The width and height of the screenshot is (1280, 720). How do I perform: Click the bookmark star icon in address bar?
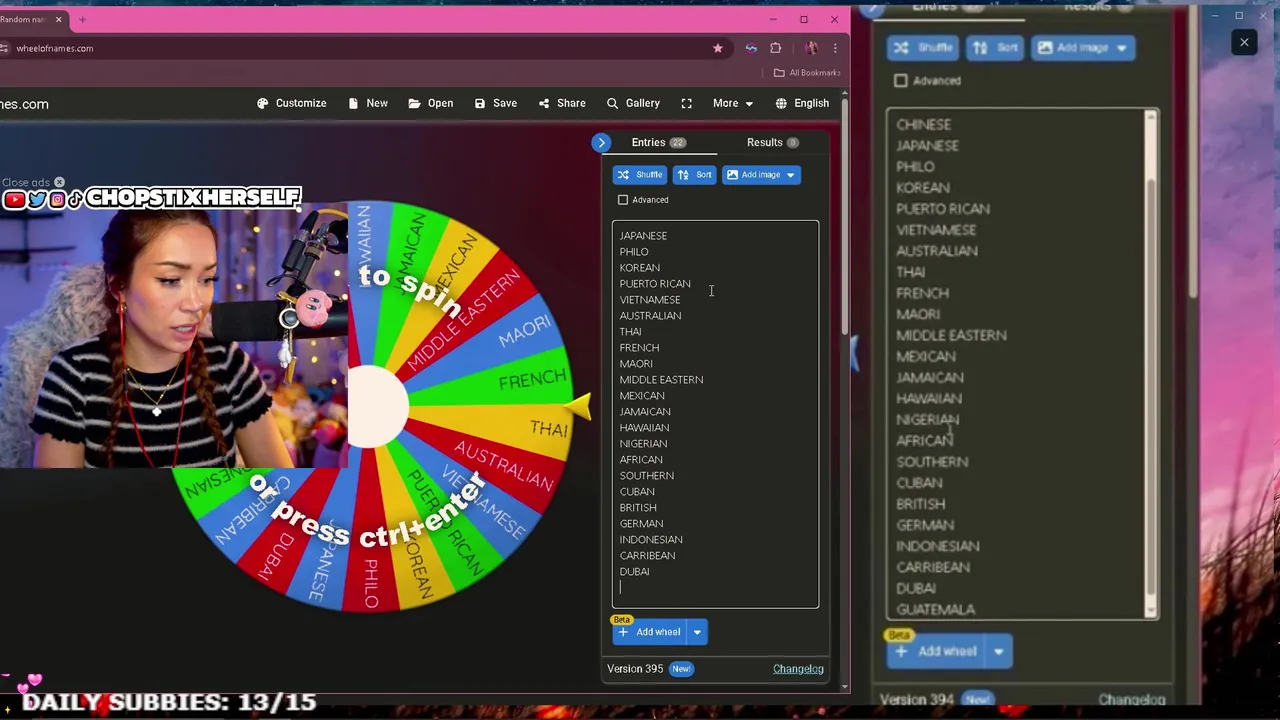[717, 48]
